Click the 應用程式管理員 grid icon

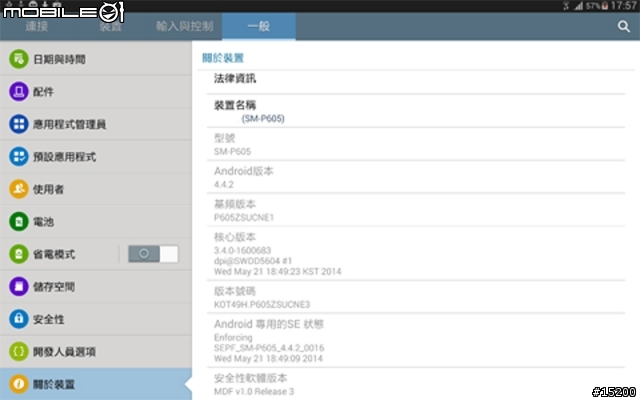19,124
